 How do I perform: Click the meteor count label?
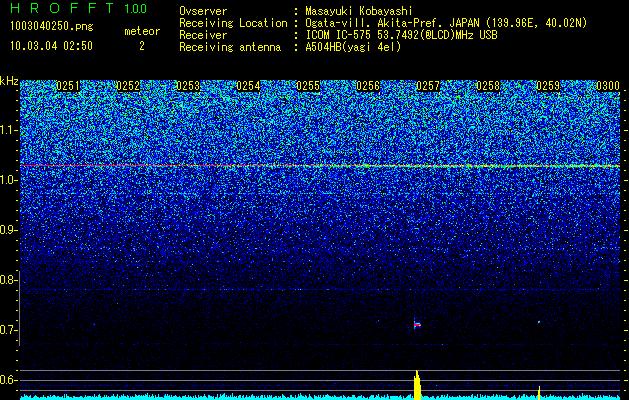142,31
